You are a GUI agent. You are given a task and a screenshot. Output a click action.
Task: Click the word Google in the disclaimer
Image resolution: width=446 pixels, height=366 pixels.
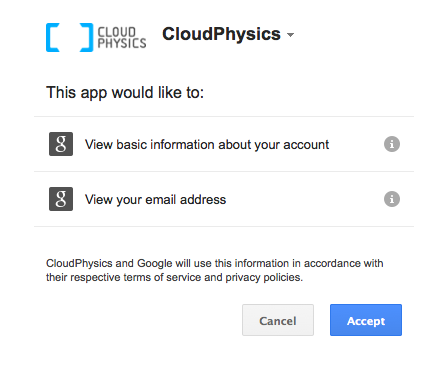pyautogui.click(x=155, y=263)
